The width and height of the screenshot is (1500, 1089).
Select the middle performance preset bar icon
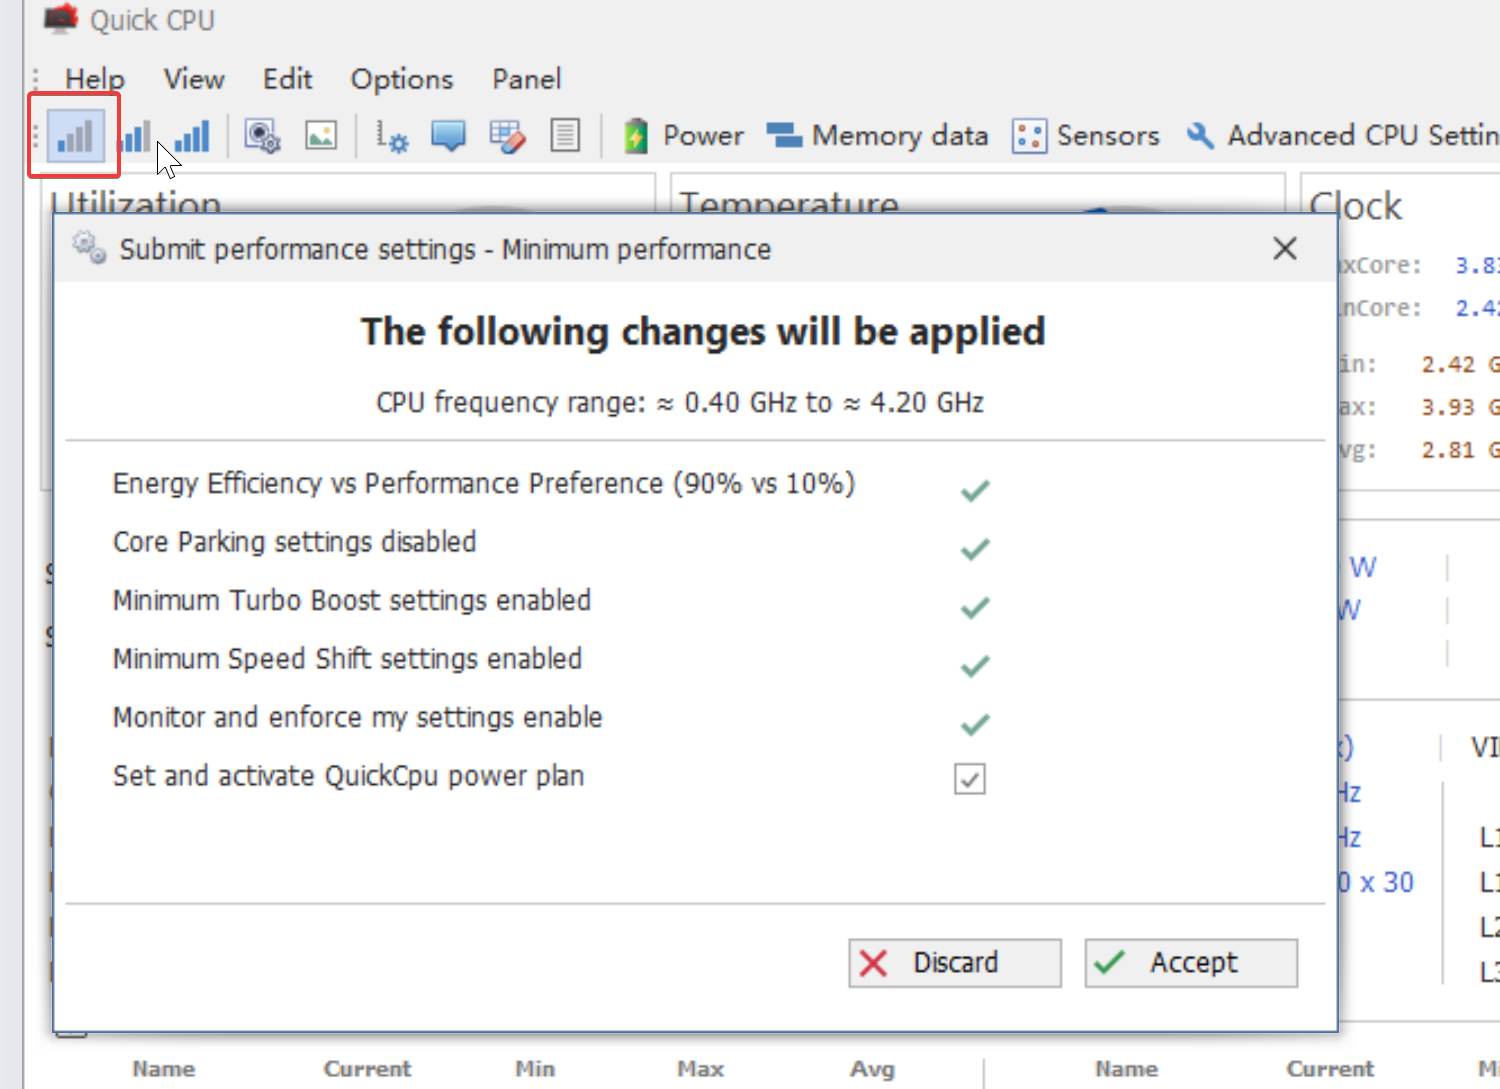tap(135, 136)
